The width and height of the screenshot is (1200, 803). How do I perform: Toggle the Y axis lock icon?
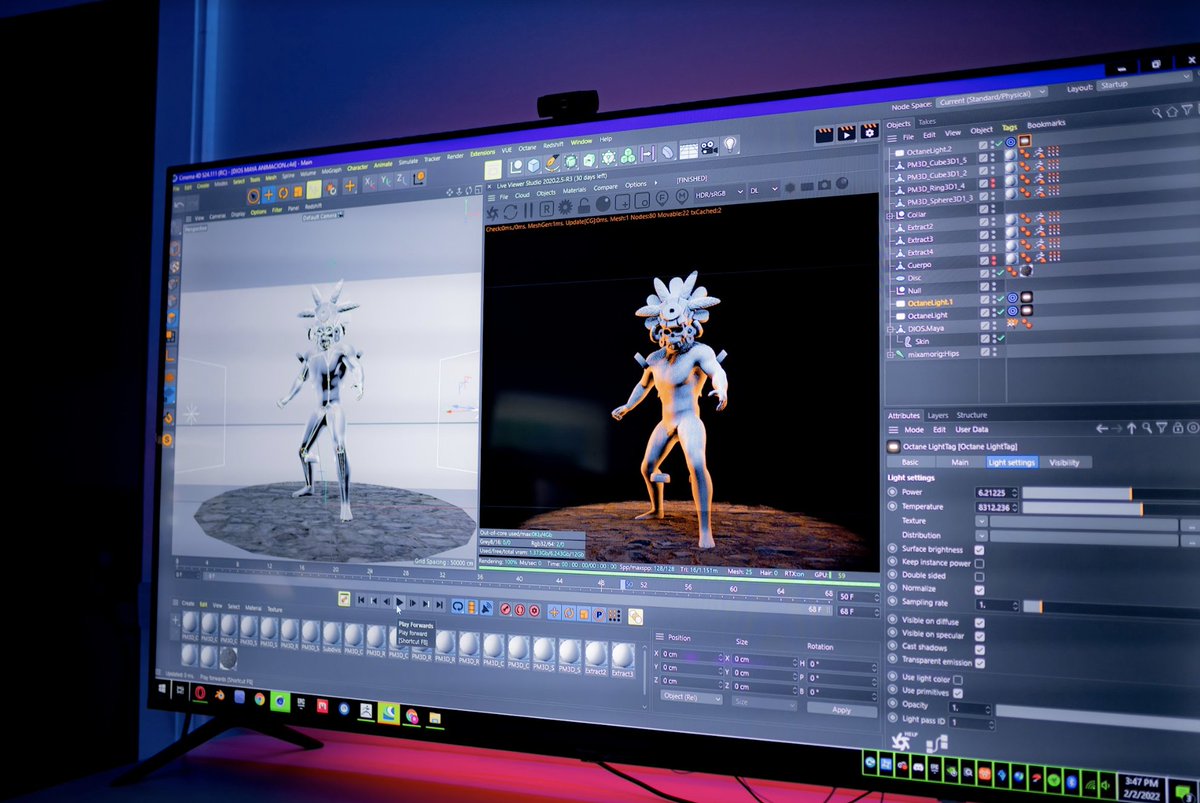tap(386, 182)
